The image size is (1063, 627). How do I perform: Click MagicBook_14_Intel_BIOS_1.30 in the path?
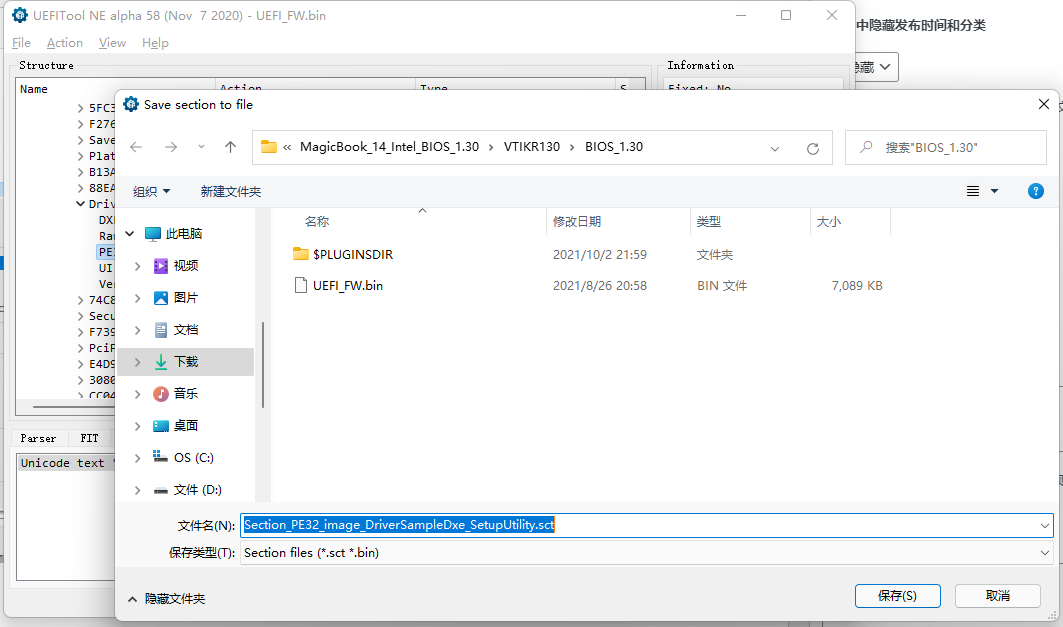pos(389,147)
